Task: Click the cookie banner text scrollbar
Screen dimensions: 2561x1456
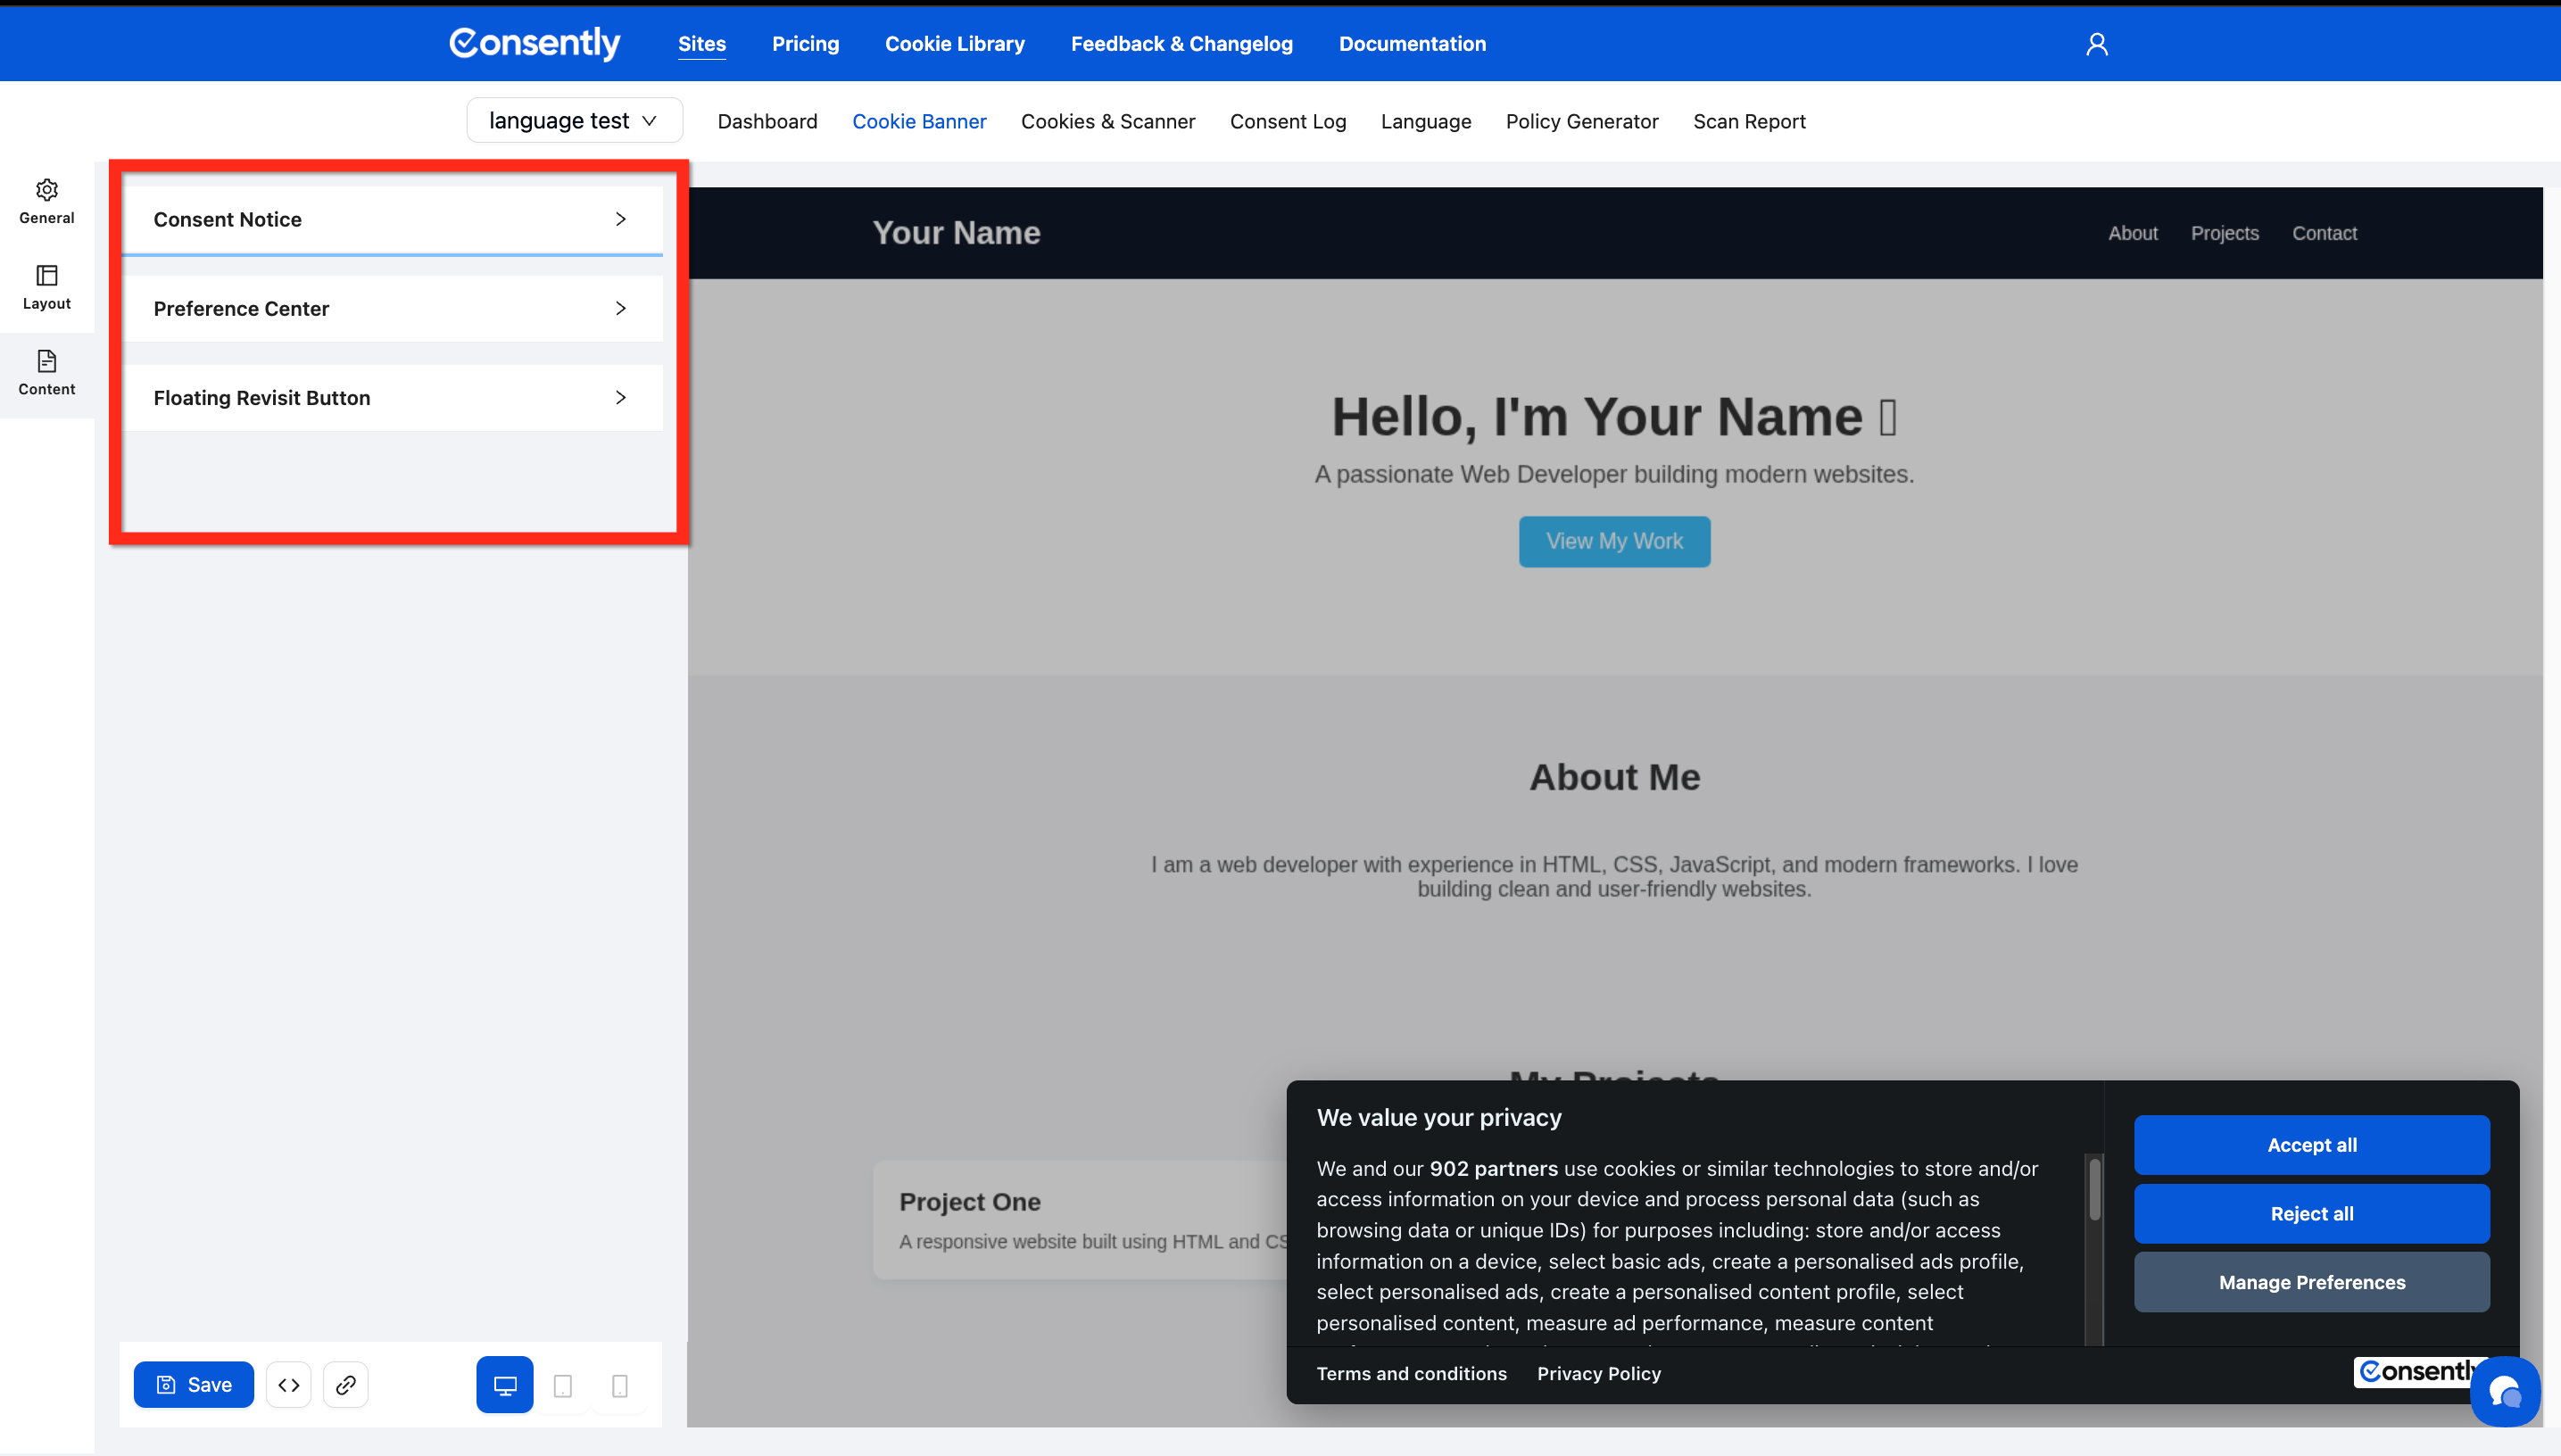Action: 2094,1190
